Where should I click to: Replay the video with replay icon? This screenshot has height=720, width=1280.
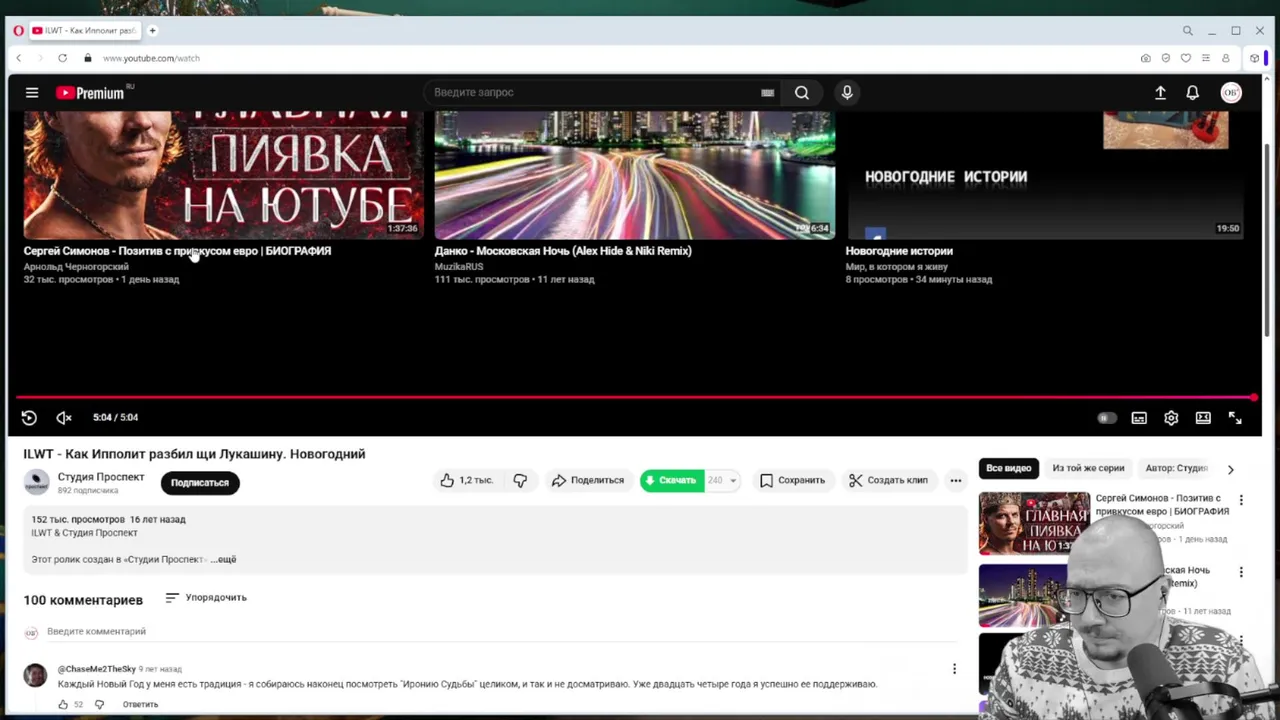tap(29, 418)
